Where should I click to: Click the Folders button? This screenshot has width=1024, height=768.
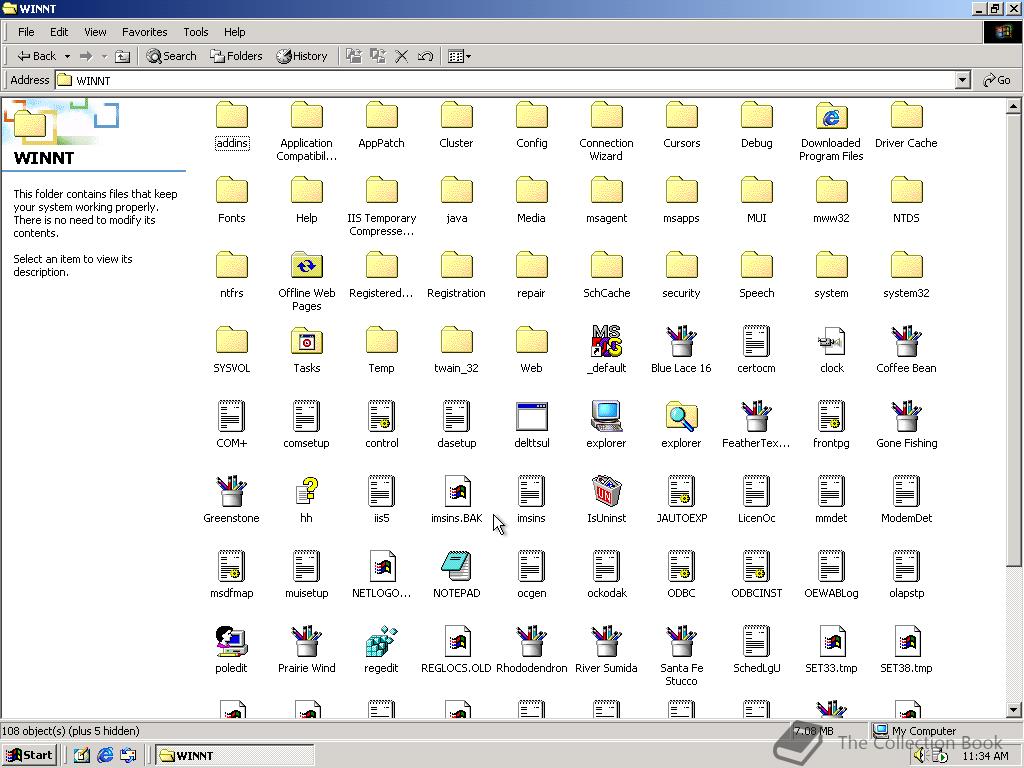236,56
